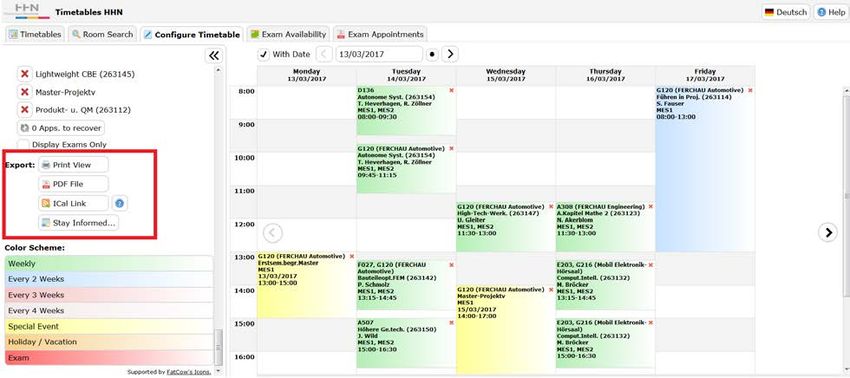
Task: Click the ICal Link help question-mark icon
Action: click(x=120, y=204)
